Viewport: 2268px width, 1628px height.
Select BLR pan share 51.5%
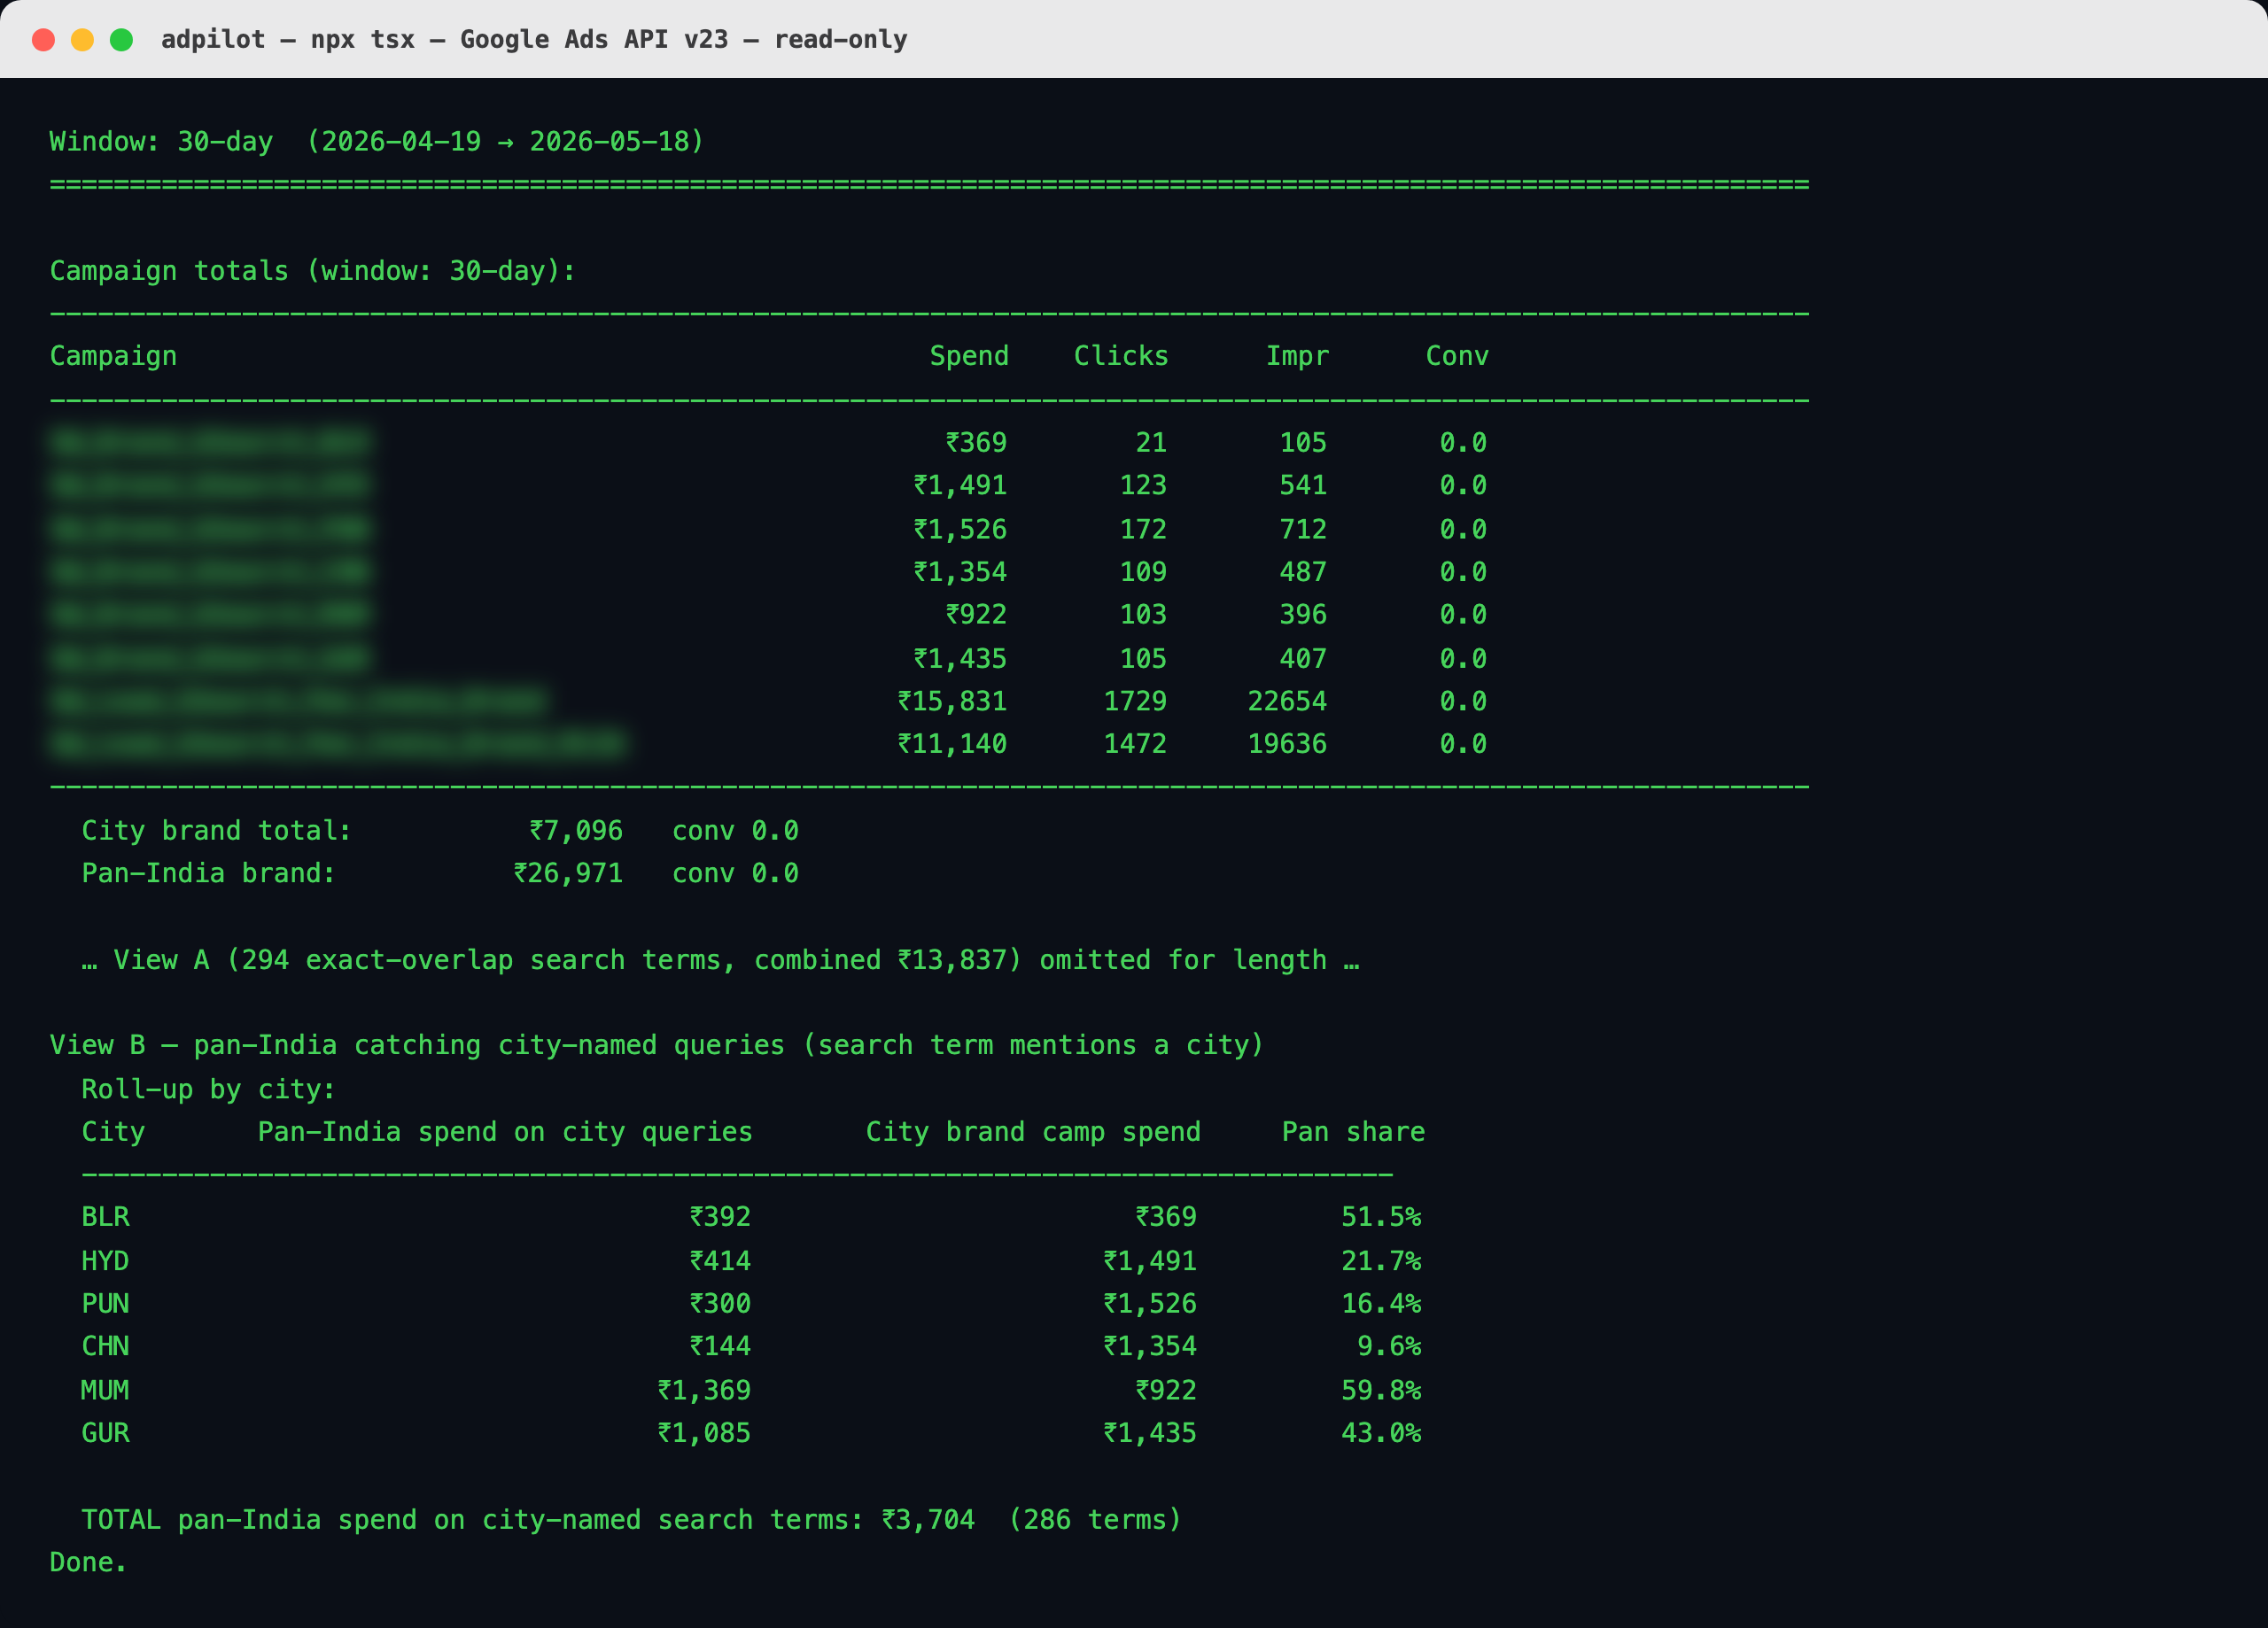point(1381,1217)
